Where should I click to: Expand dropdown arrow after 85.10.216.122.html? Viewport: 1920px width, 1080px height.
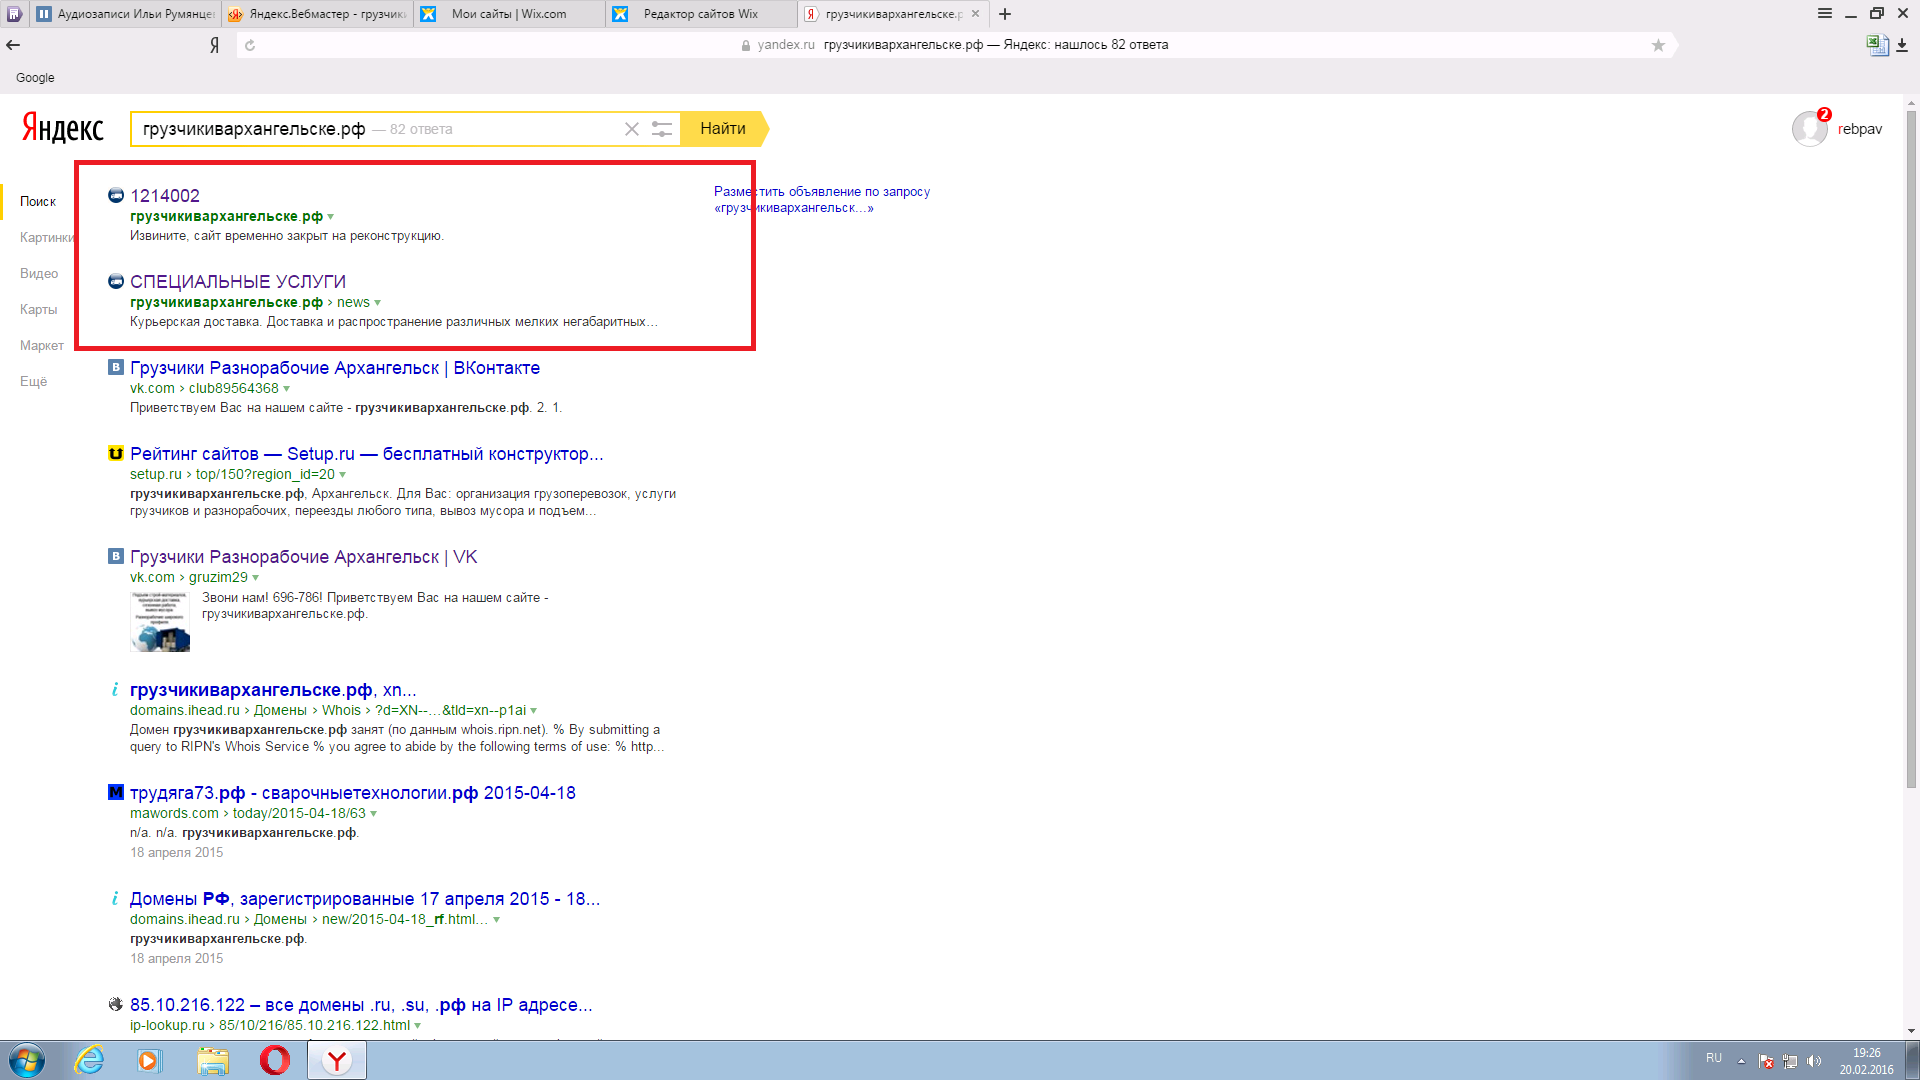(x=418, y=1026)
